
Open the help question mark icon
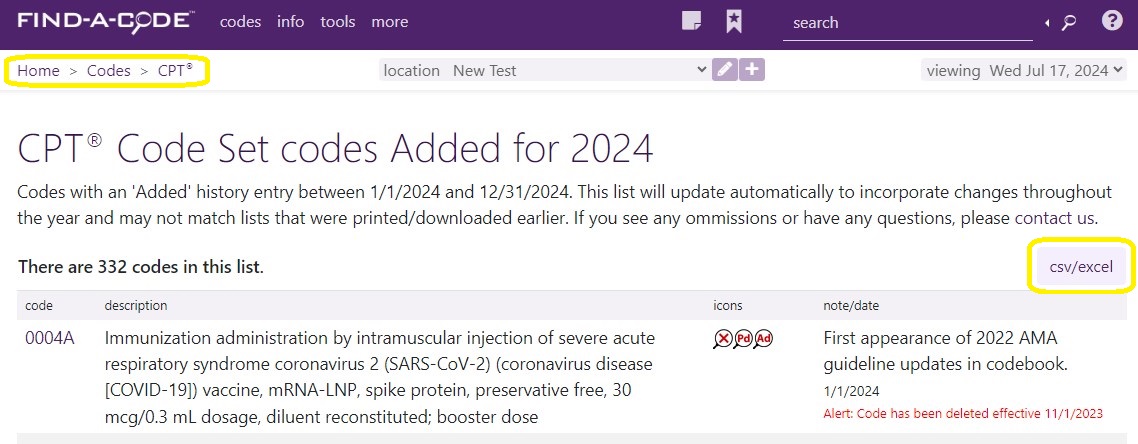(x=1112, y=21)
